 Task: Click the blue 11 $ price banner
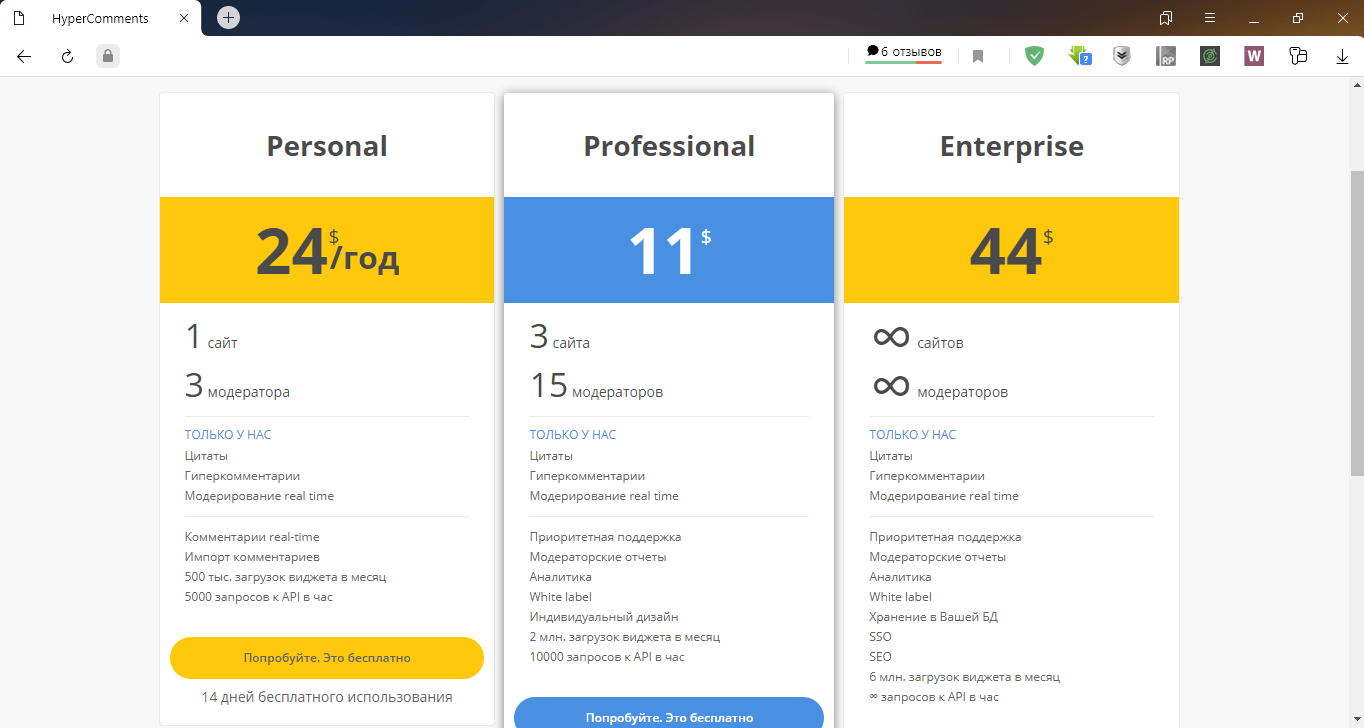(x=669, y=250)
